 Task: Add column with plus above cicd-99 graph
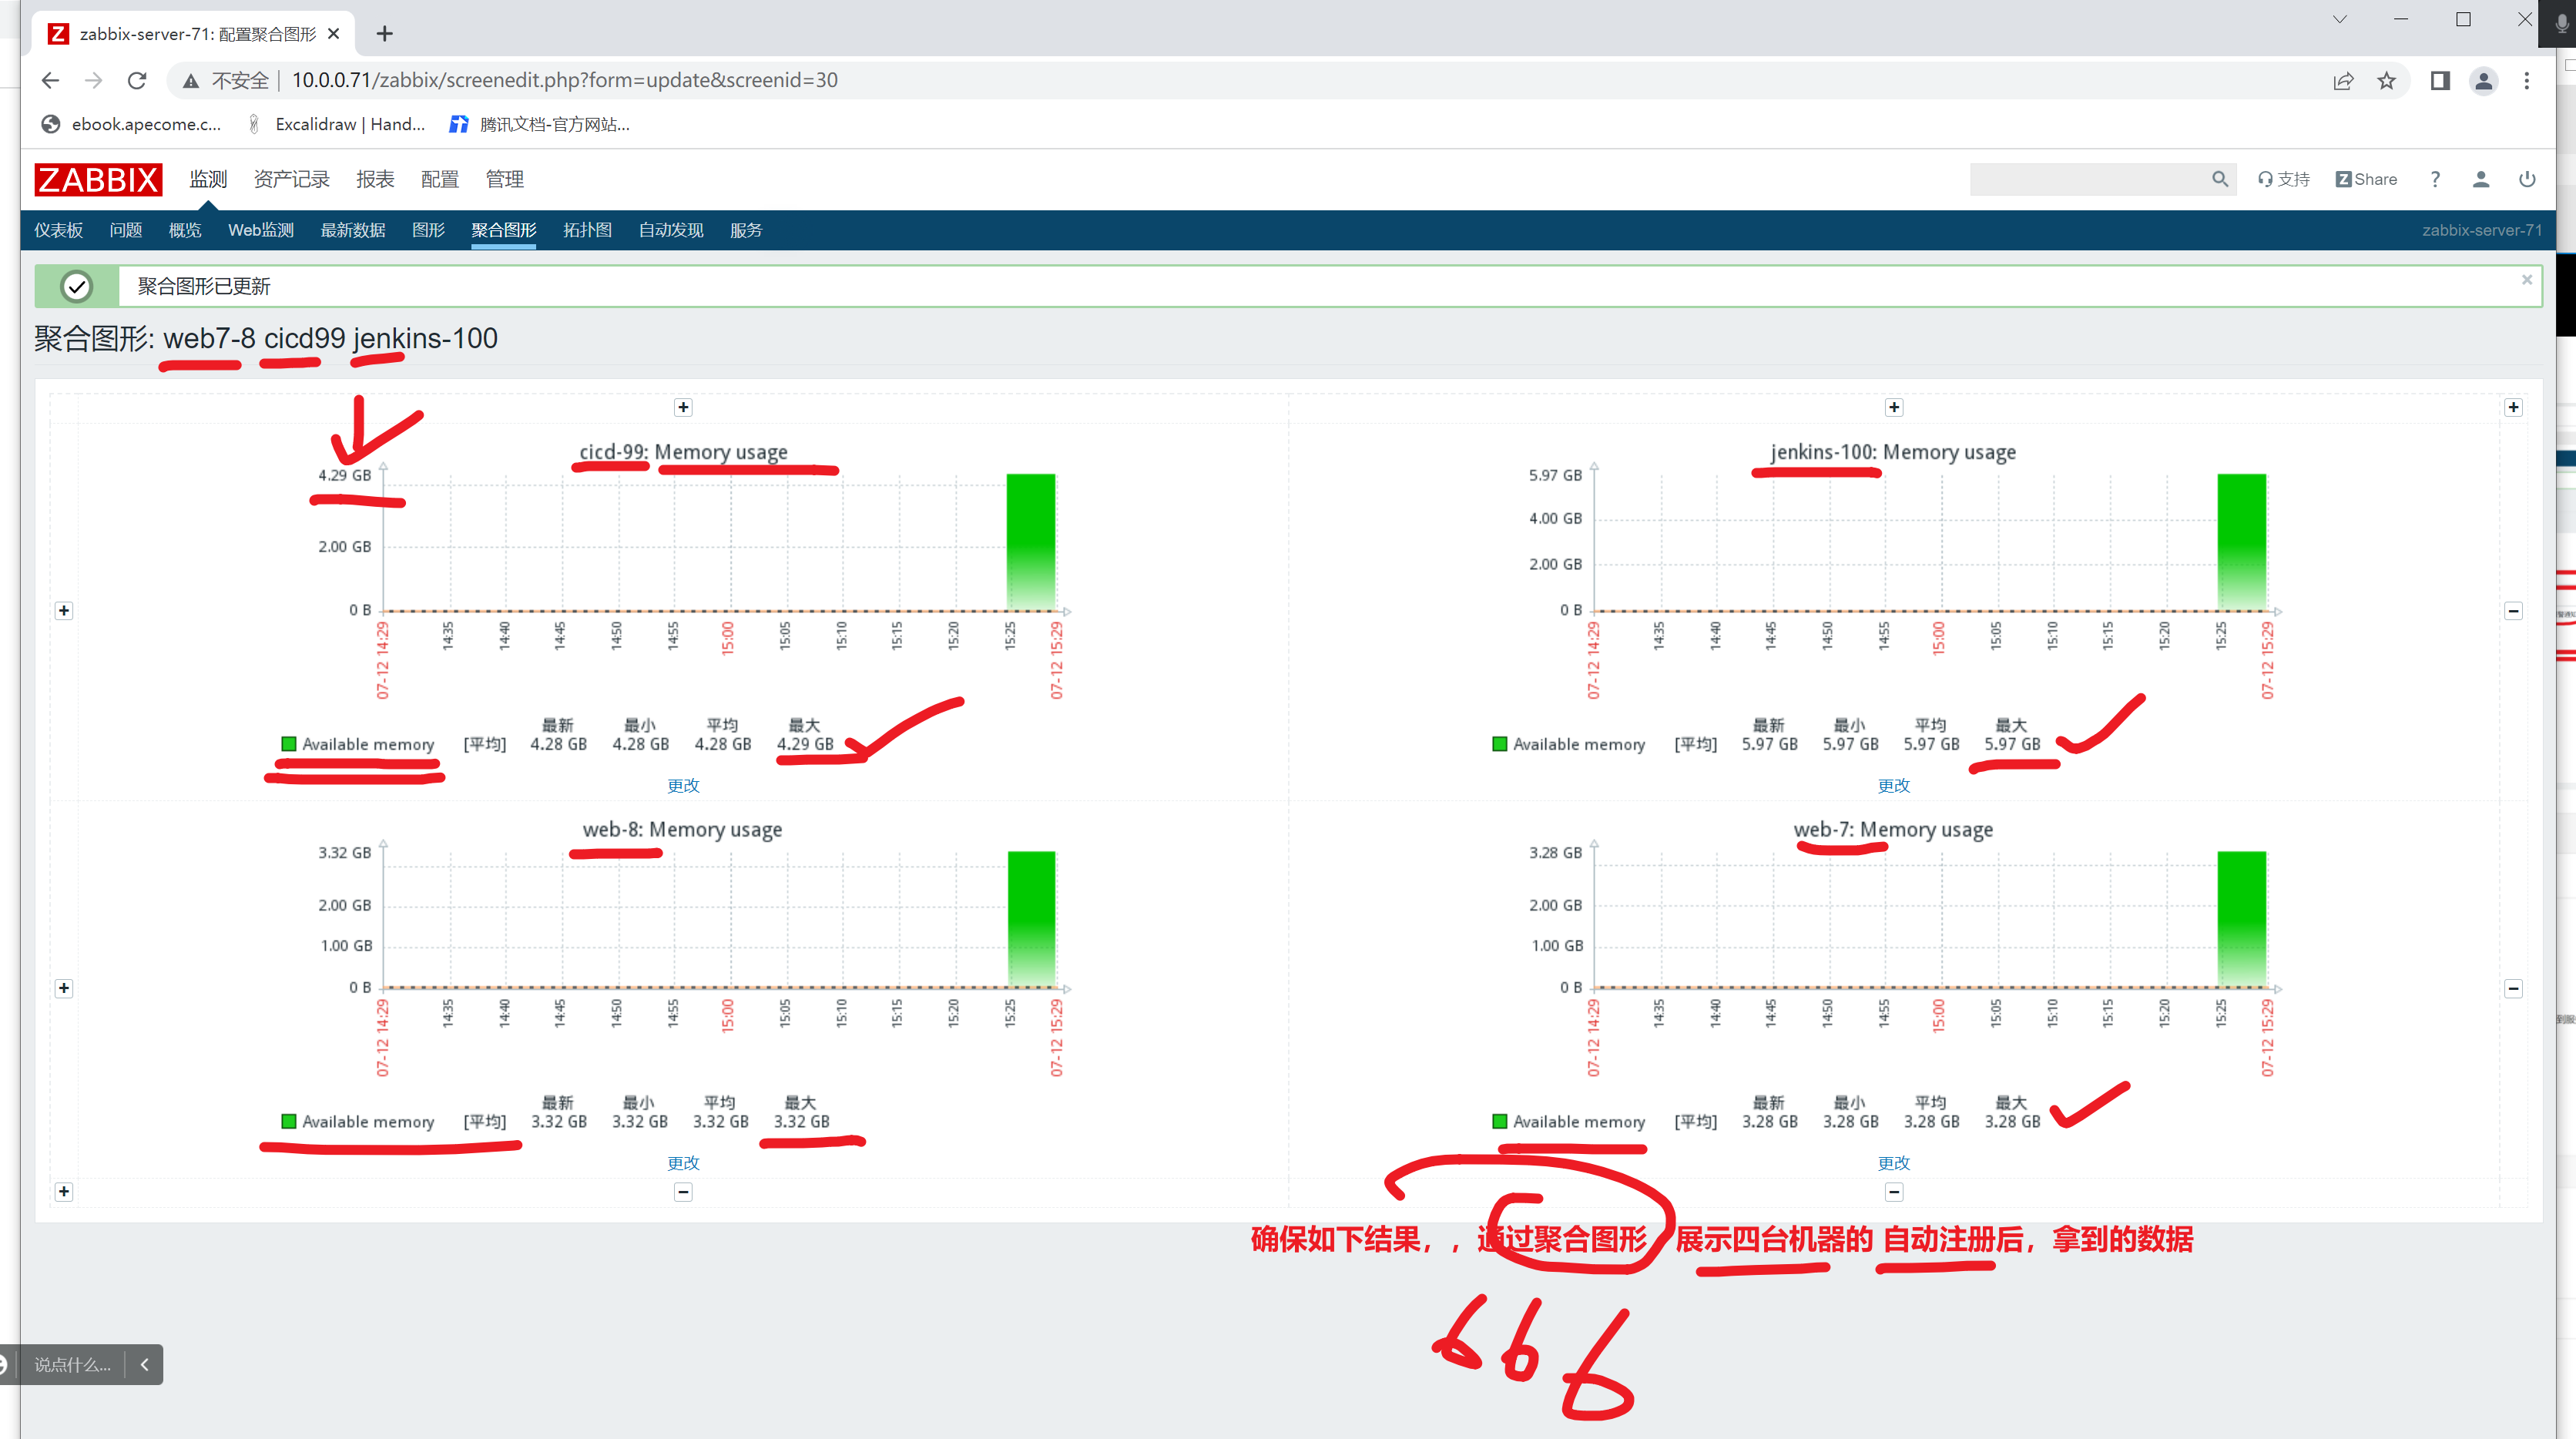click(683, 407)
